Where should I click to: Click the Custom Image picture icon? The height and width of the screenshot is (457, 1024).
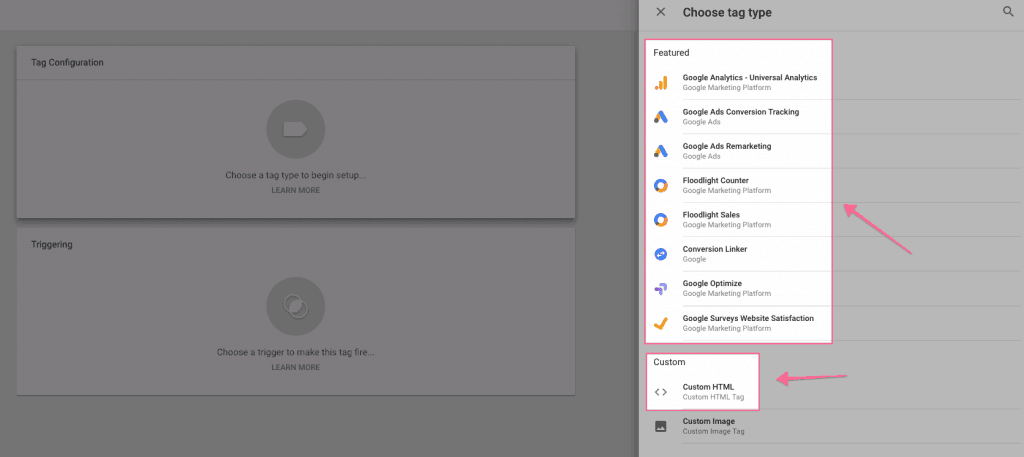pyautogui.click(x=661, y=426)
